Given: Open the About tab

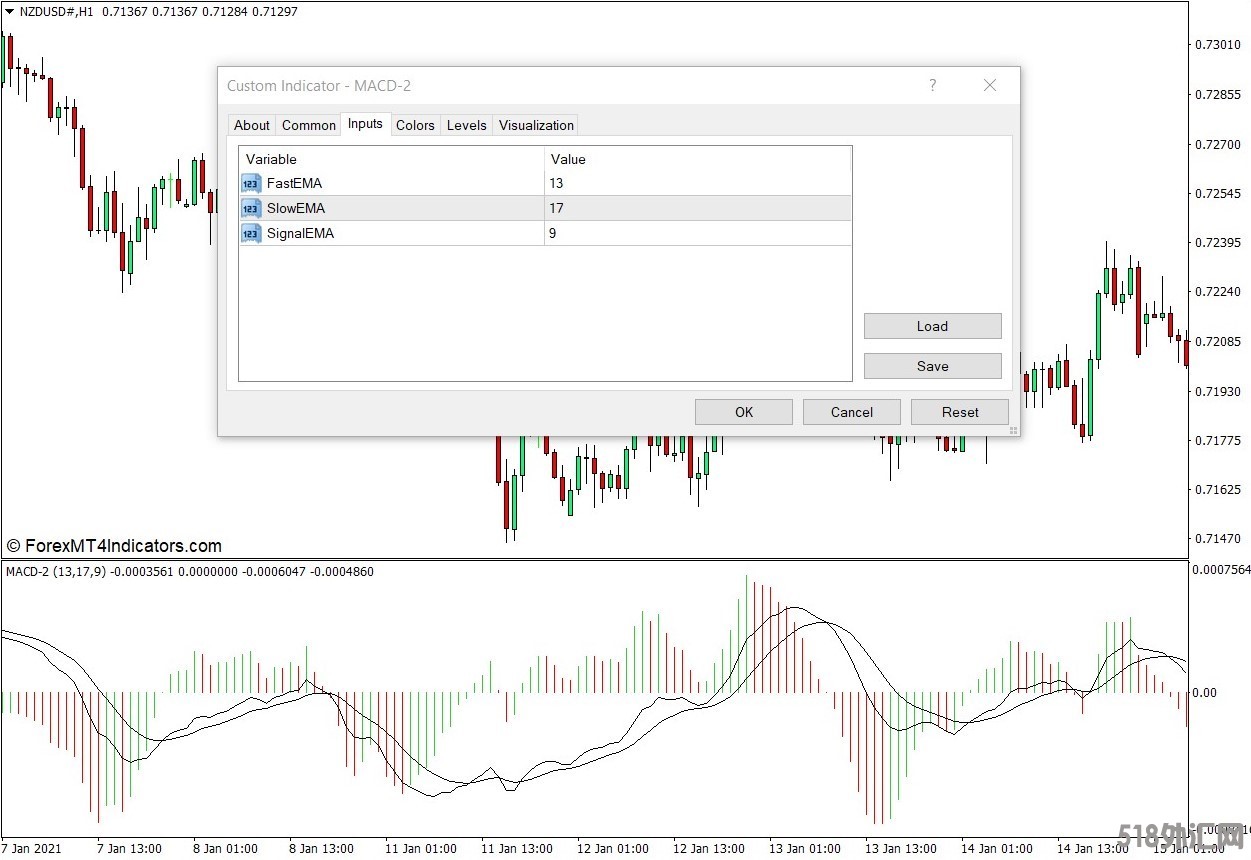Looking at the screenshot, I should coord(251,125).
